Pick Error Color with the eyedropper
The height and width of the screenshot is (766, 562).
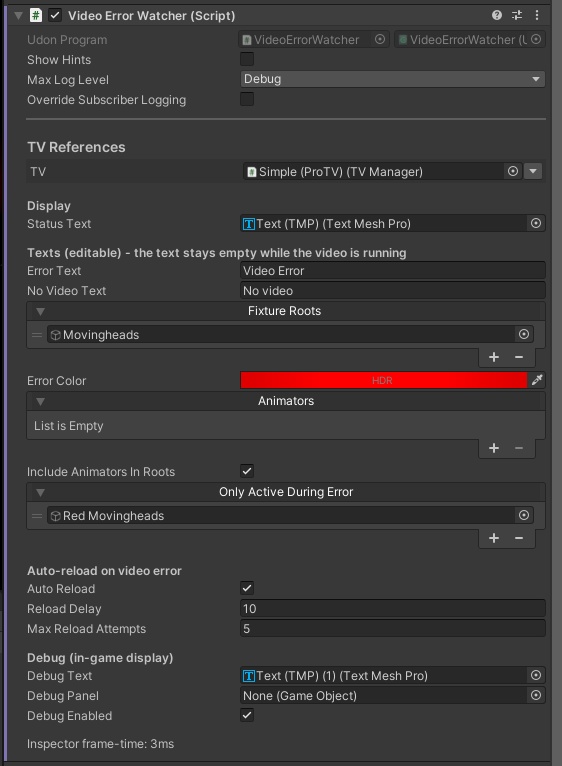(x=537, y=380)
